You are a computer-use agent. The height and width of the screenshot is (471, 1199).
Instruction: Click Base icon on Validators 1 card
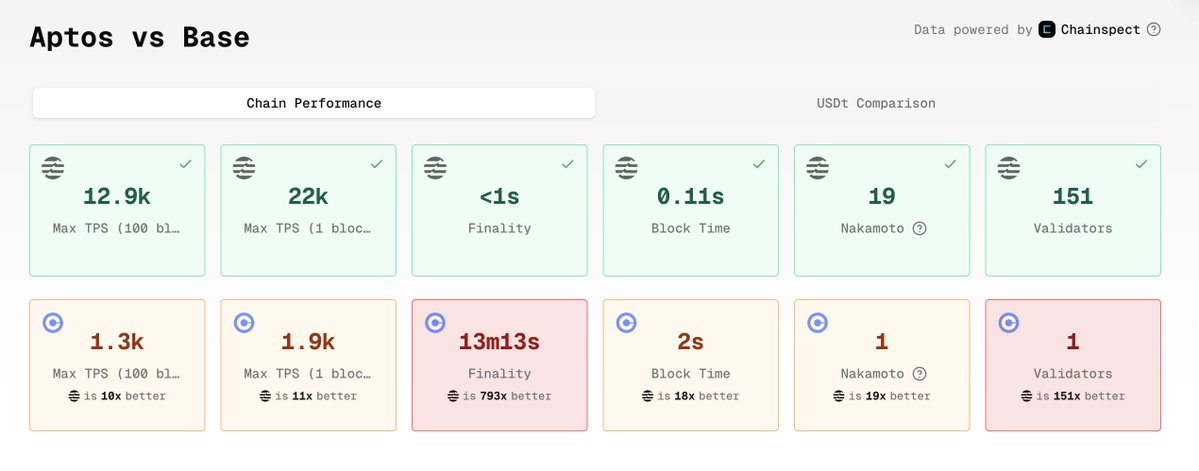(x=1009, y=323)
